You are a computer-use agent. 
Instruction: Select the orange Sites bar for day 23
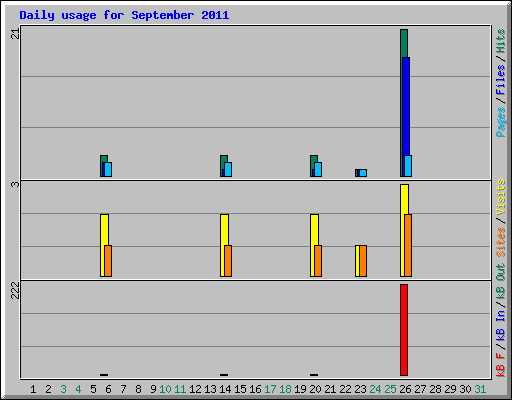(x=363, y=261)
